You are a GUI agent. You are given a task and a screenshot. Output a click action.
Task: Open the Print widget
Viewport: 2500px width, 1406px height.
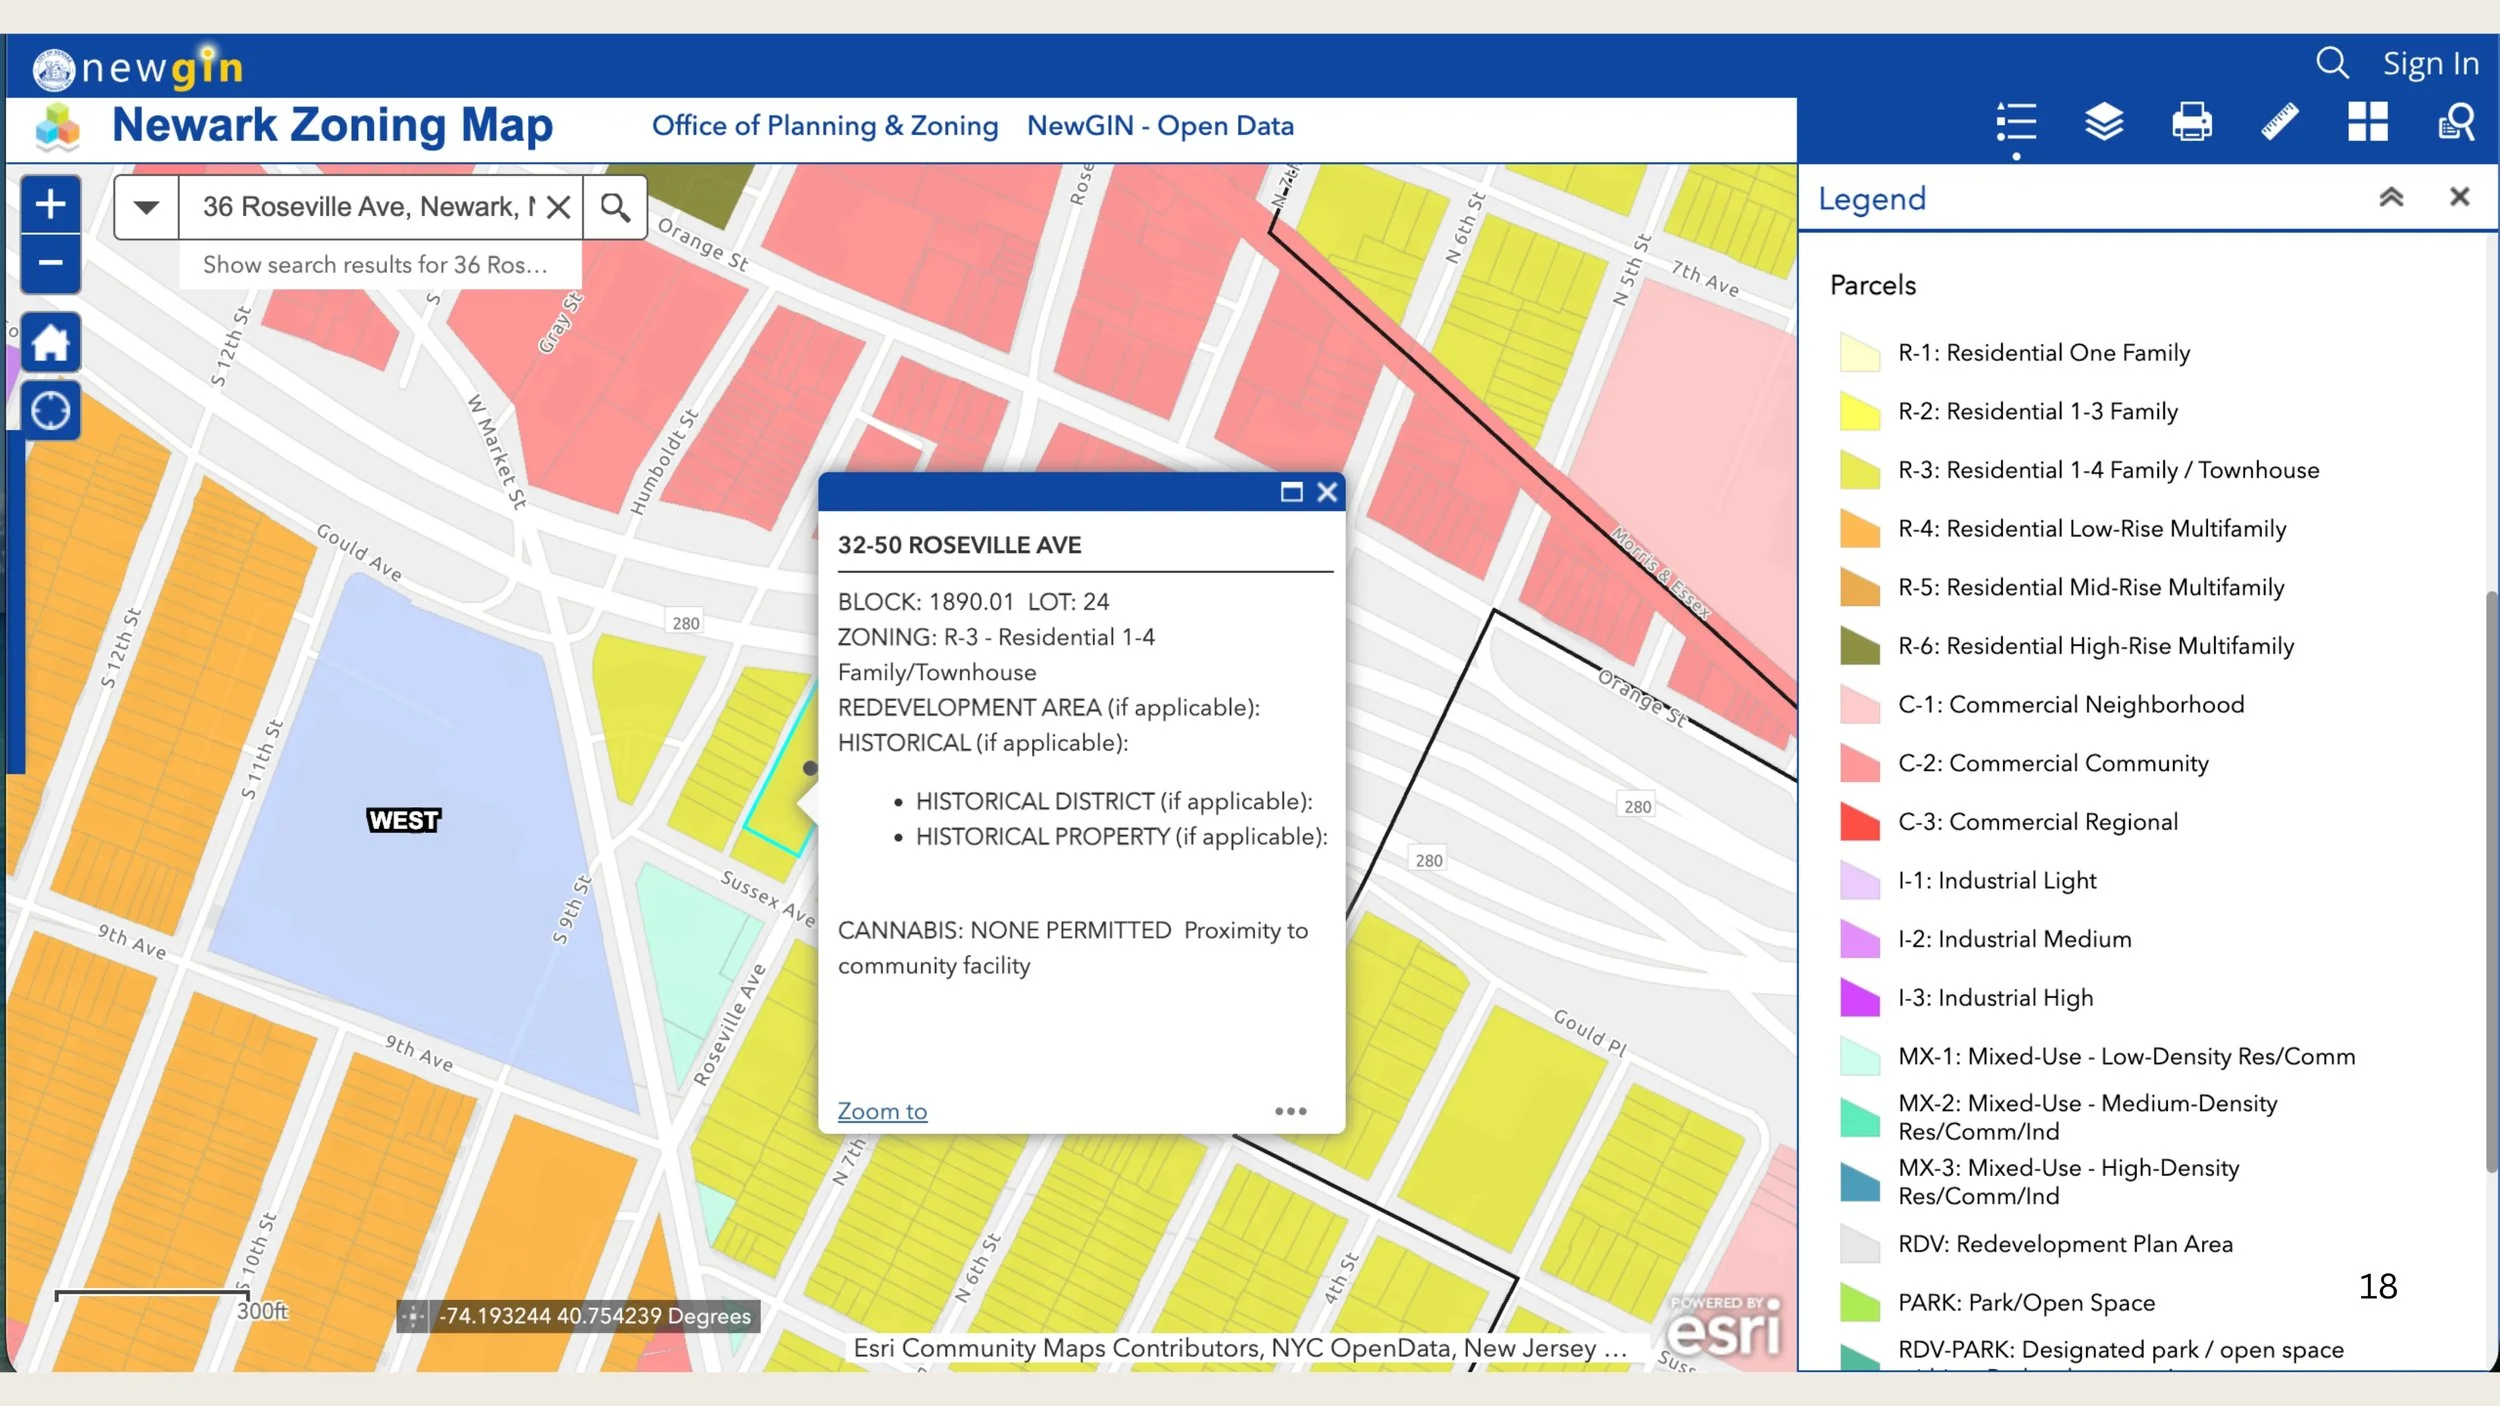pos(2191,124)
